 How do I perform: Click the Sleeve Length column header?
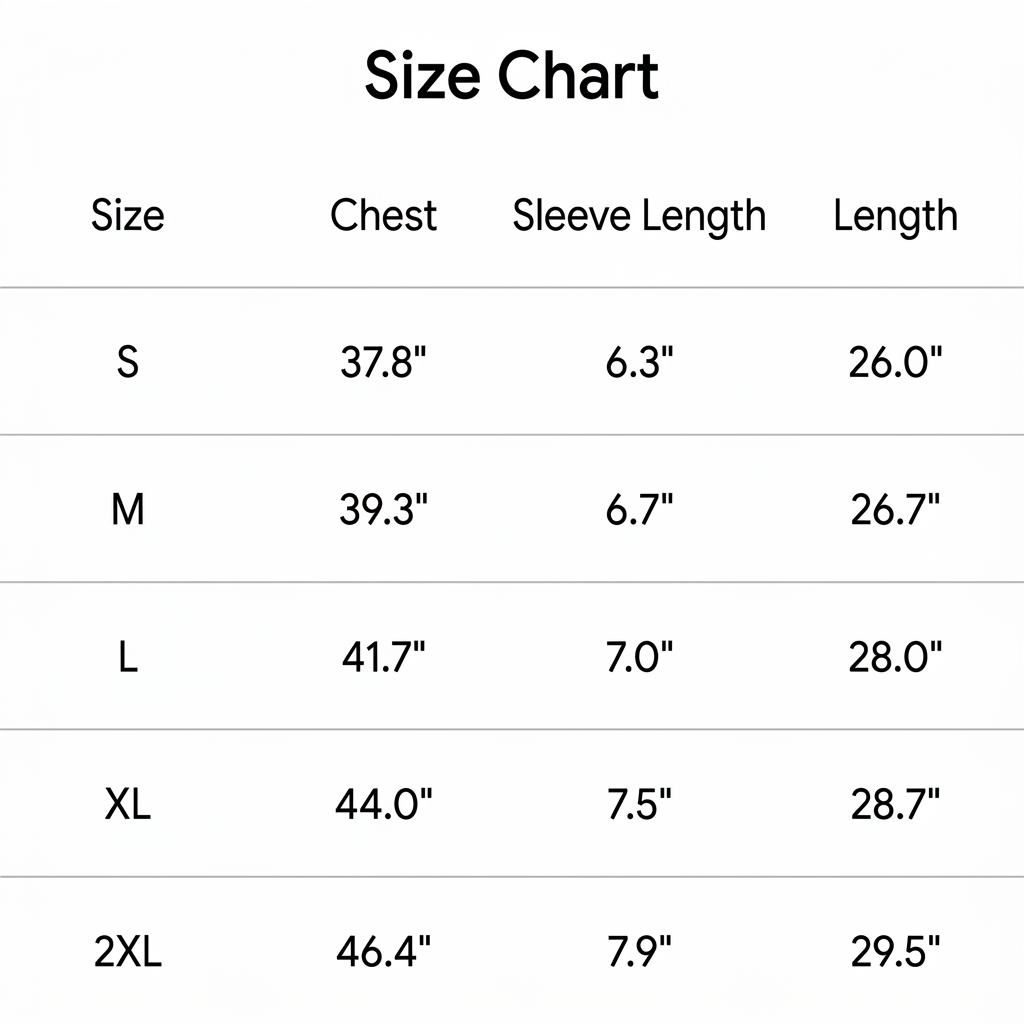coord(639,216)
